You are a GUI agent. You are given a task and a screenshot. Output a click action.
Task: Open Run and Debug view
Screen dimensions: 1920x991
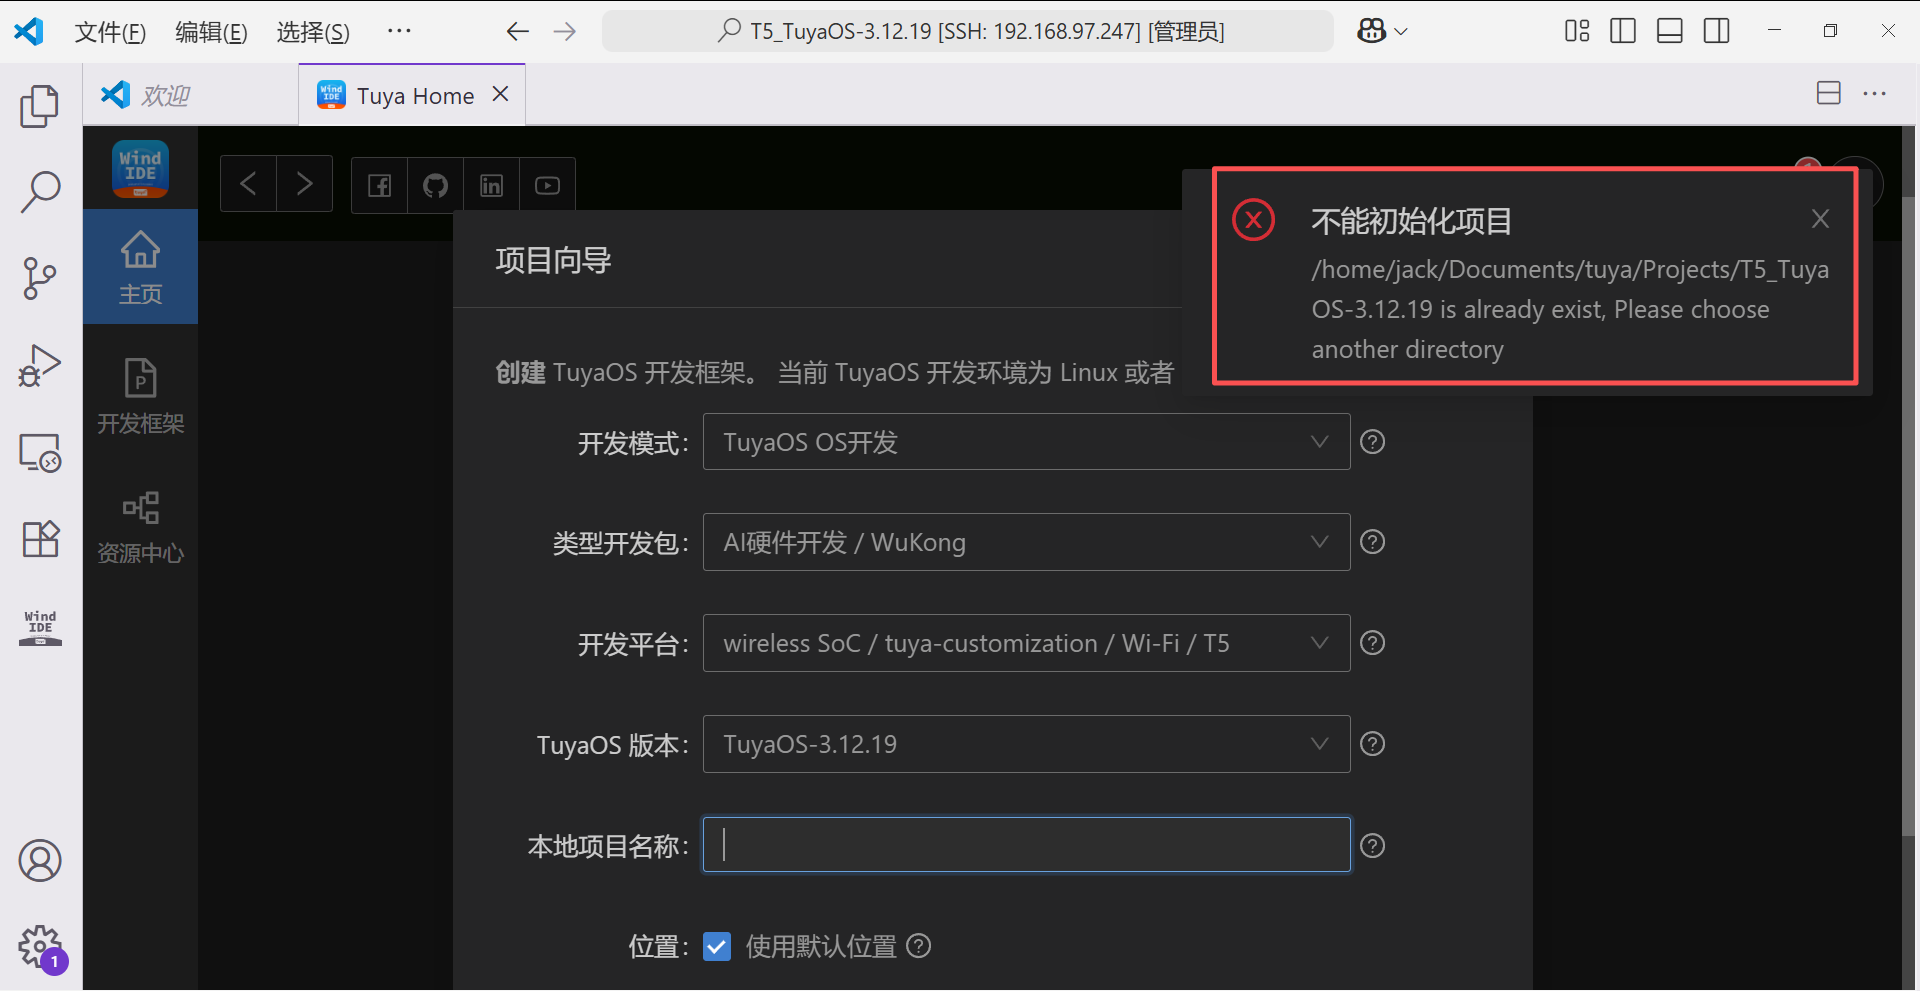(40, 365)
